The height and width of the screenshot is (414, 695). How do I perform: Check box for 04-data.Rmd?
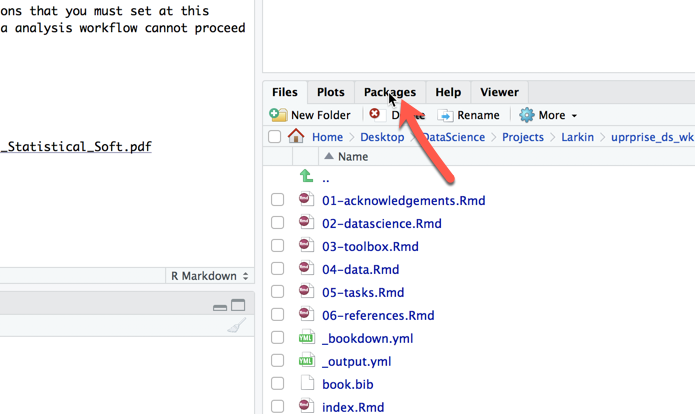coord(277,269)
